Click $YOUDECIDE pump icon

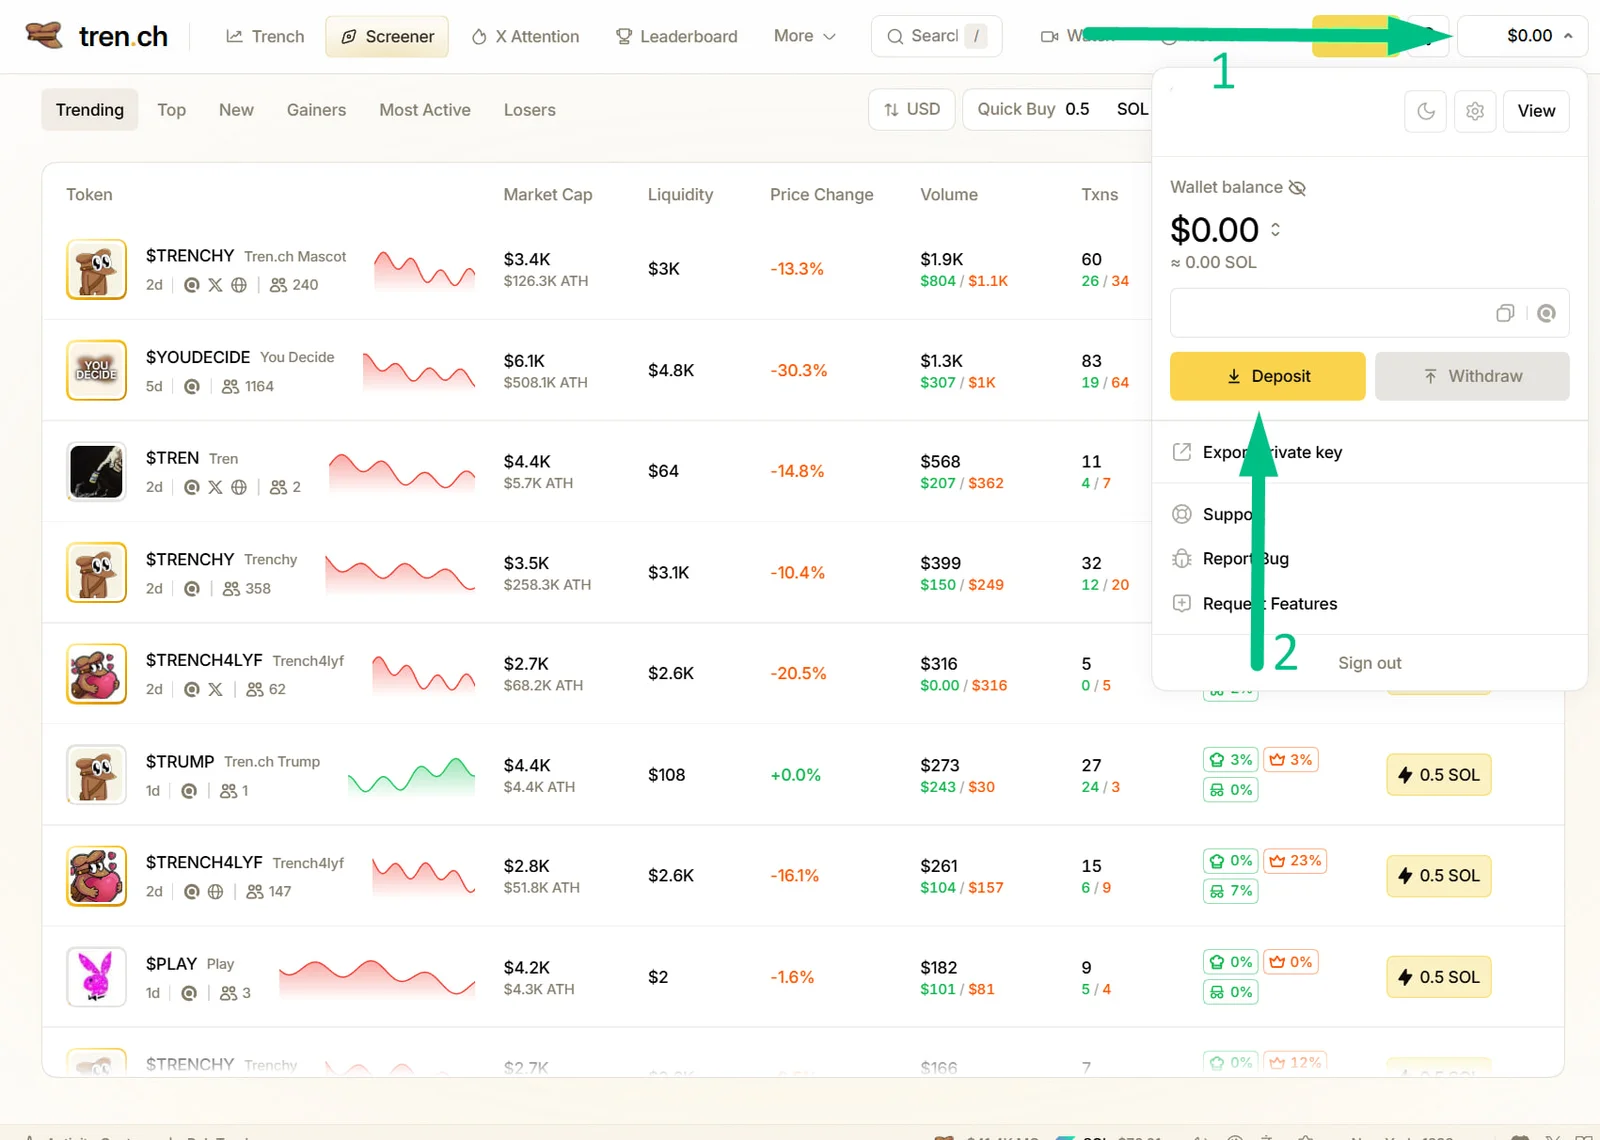coord(192,386)
